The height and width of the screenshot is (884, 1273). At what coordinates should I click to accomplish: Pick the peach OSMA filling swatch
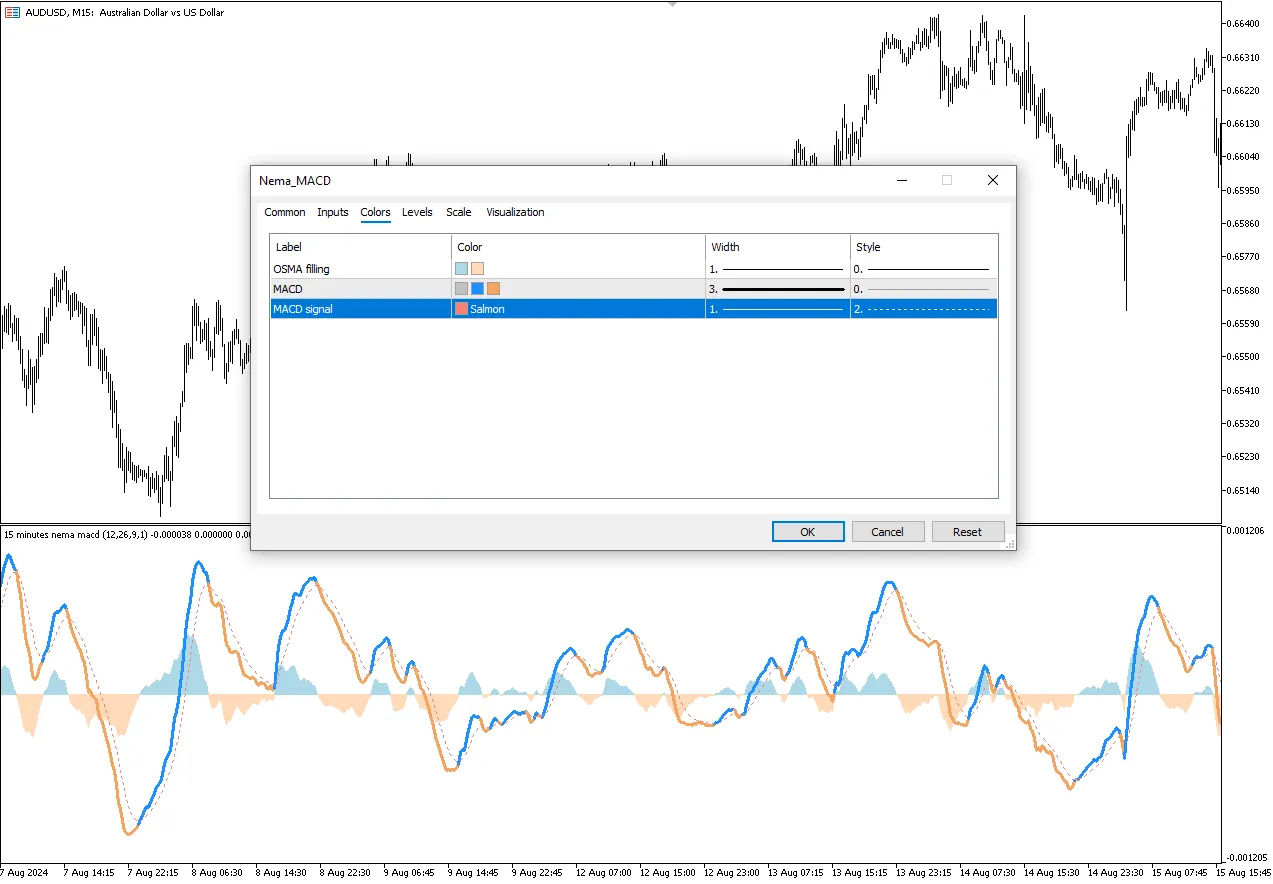click(x=478, y=269)
